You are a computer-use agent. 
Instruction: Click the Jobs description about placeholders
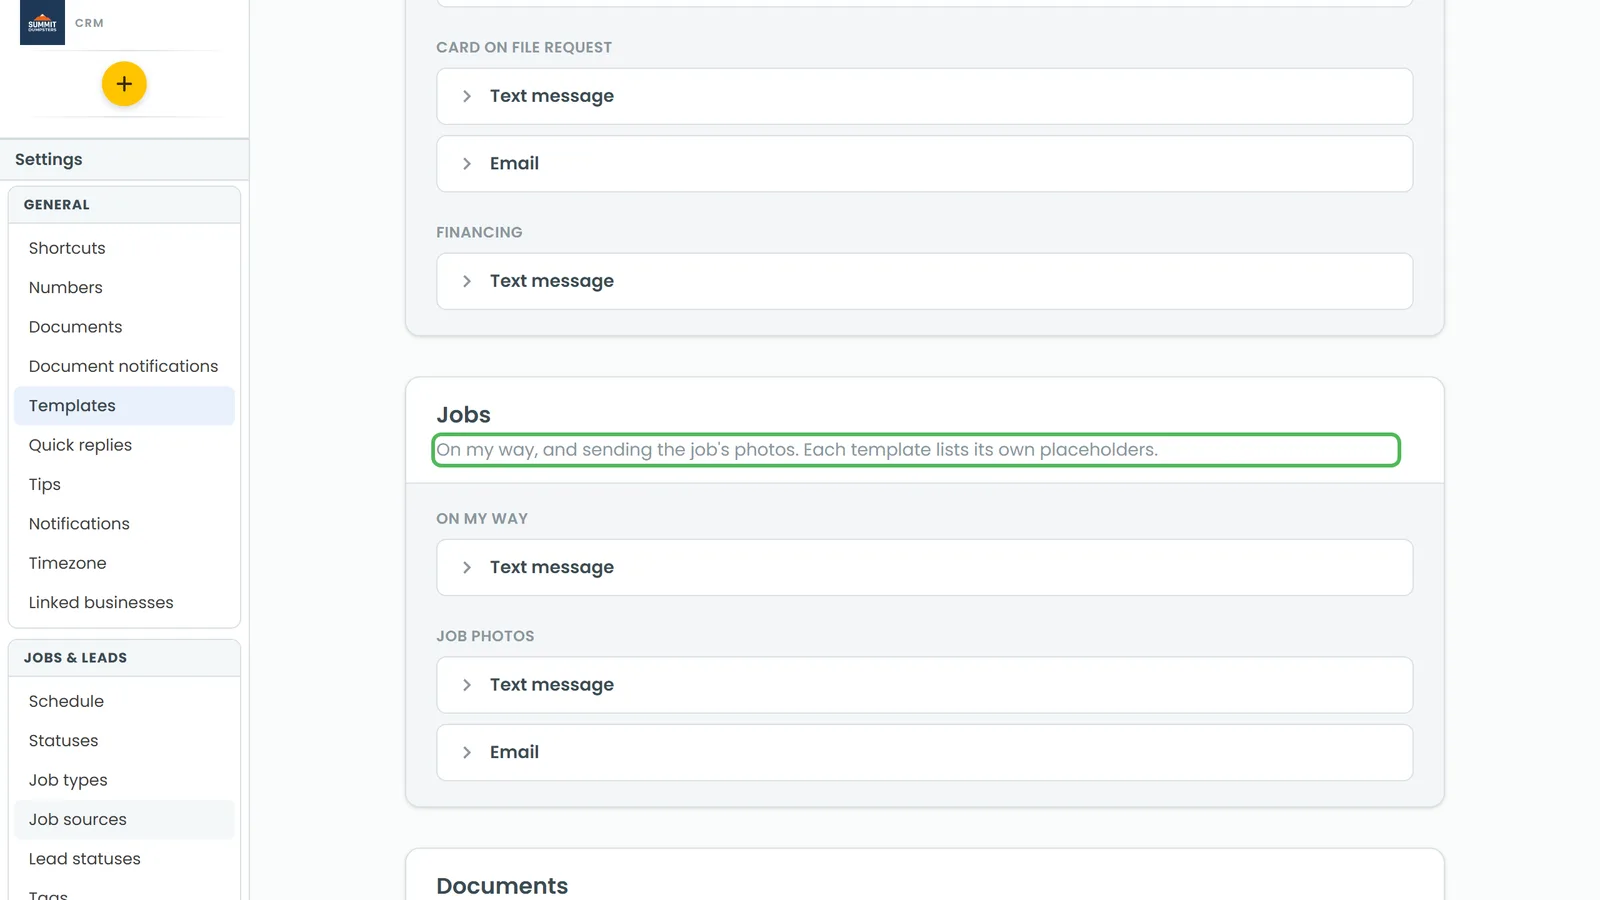tap(797, 450)
